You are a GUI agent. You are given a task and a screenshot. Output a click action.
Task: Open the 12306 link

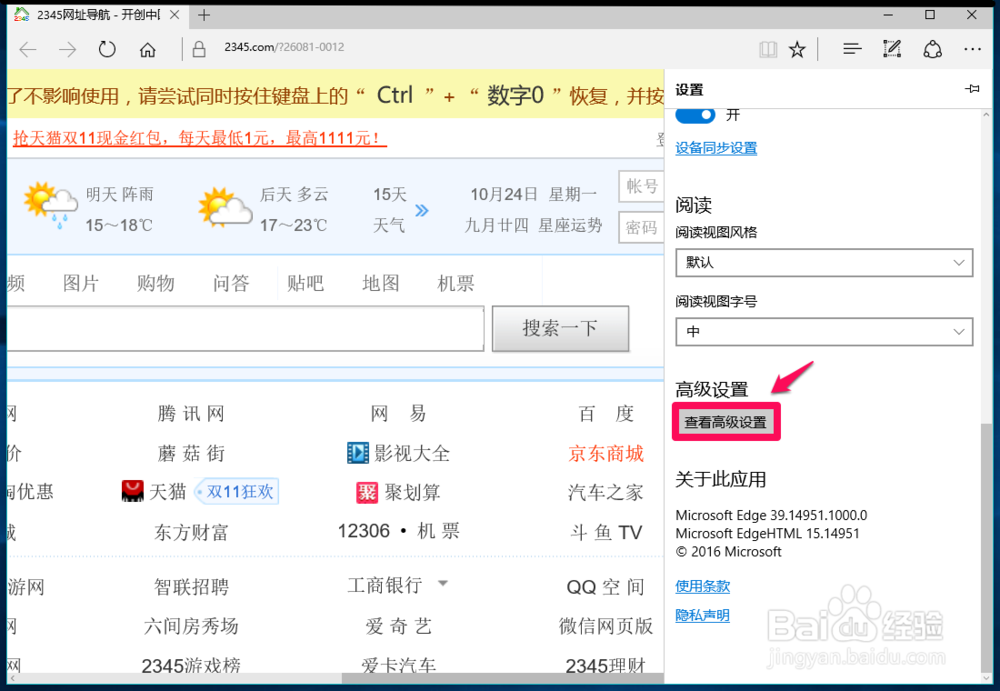(364, 531)
